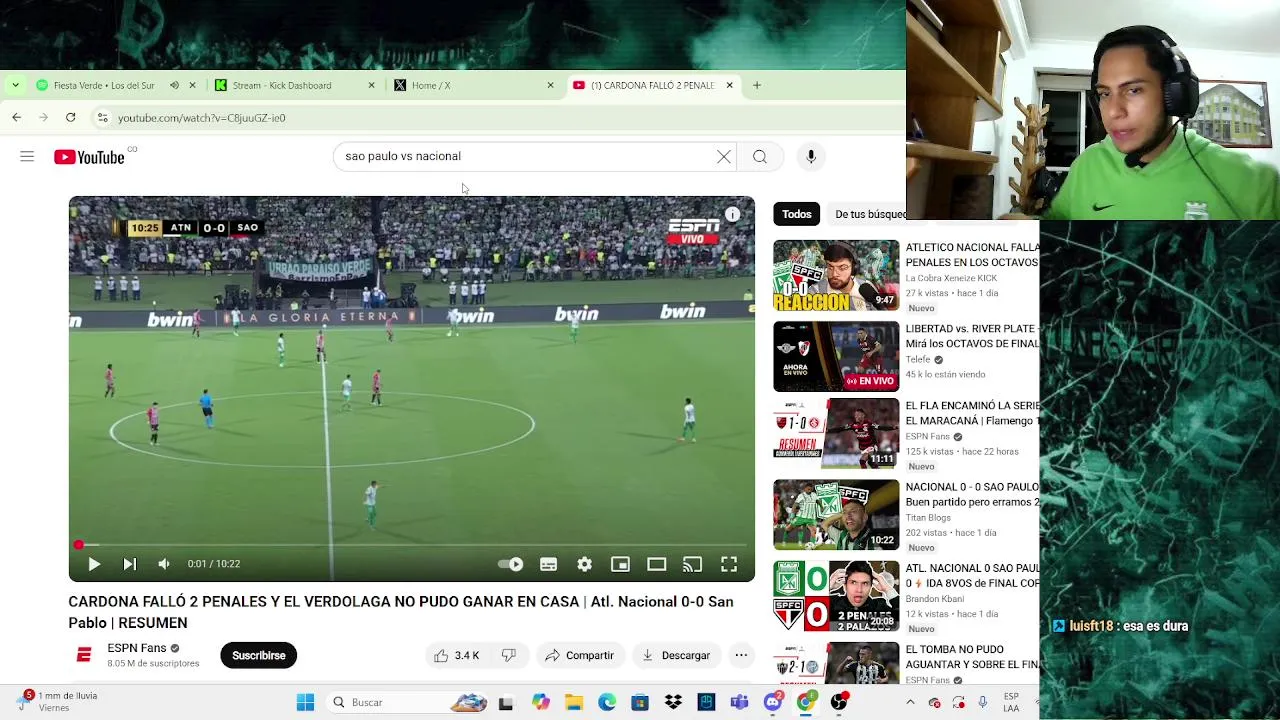Skip to next video
Image resolution: width=1280 pixels, height=720 pixels.
130,564
